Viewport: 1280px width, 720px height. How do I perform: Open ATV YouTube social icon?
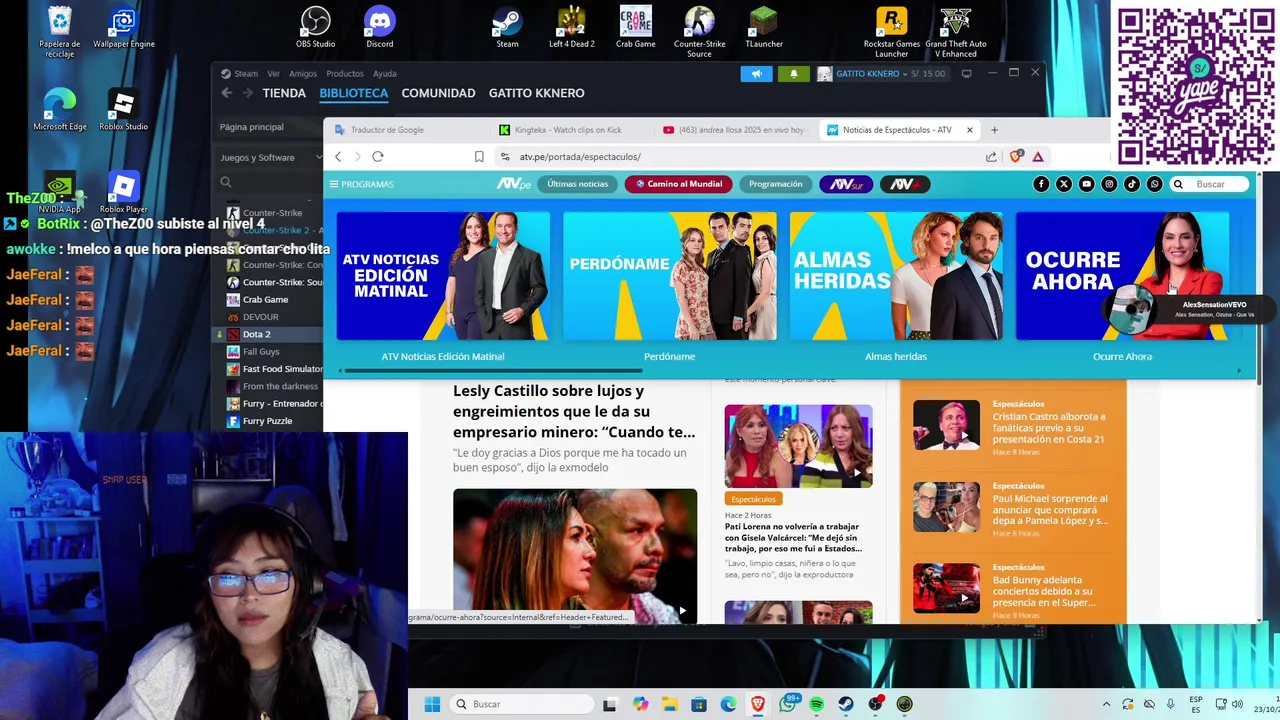[x=1087, y=184]
